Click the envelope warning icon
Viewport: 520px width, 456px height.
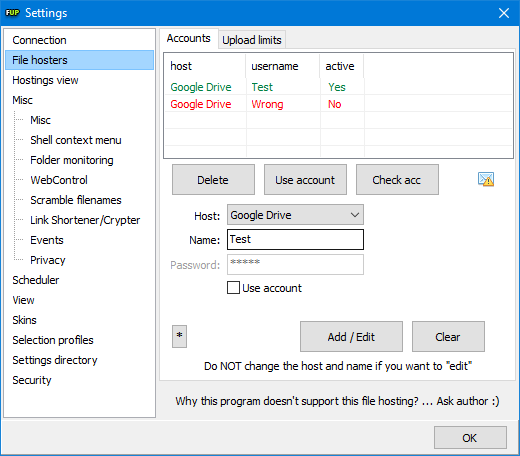[486, 179]
